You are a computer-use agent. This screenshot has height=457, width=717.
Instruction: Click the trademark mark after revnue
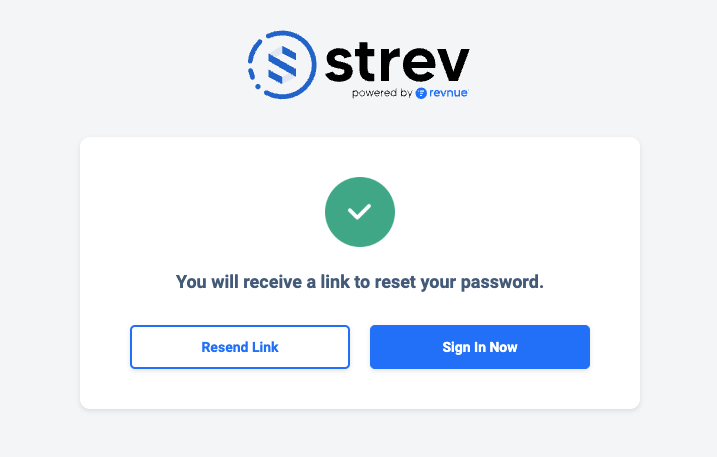[x=468, y=90]
